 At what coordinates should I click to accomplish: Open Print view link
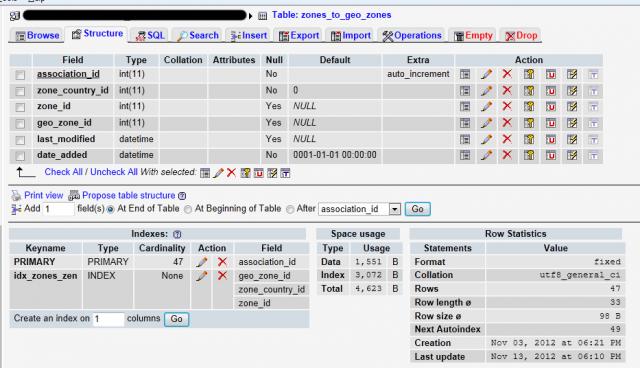pos(44,195)
